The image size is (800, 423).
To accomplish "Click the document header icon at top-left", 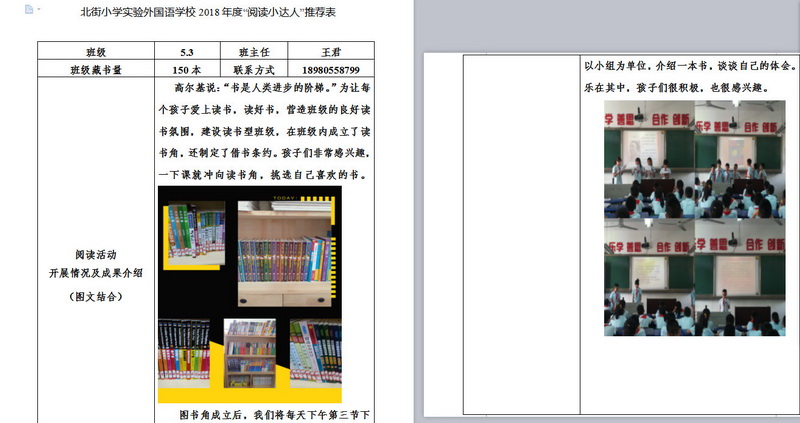I will [x=28, y=9].
